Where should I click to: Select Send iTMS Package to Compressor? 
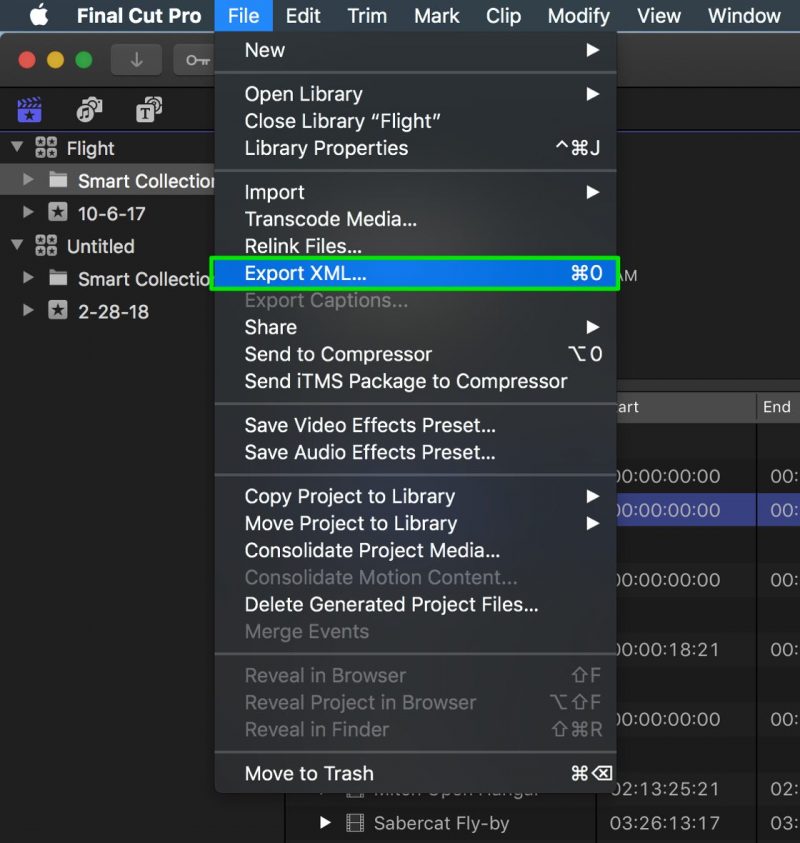tap(416, 381)
